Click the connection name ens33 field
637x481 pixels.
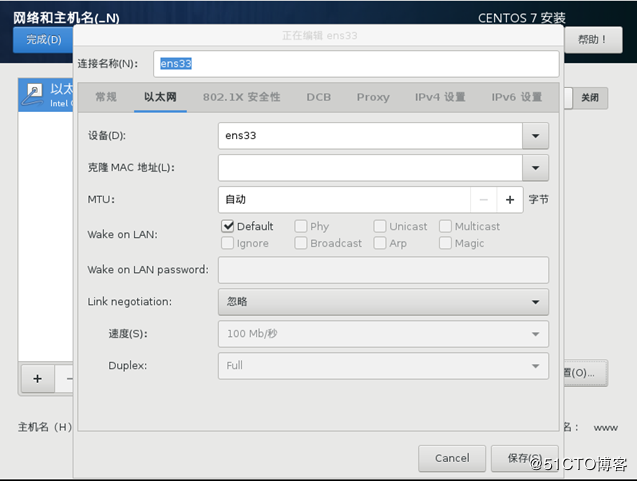tap(356, 64)
